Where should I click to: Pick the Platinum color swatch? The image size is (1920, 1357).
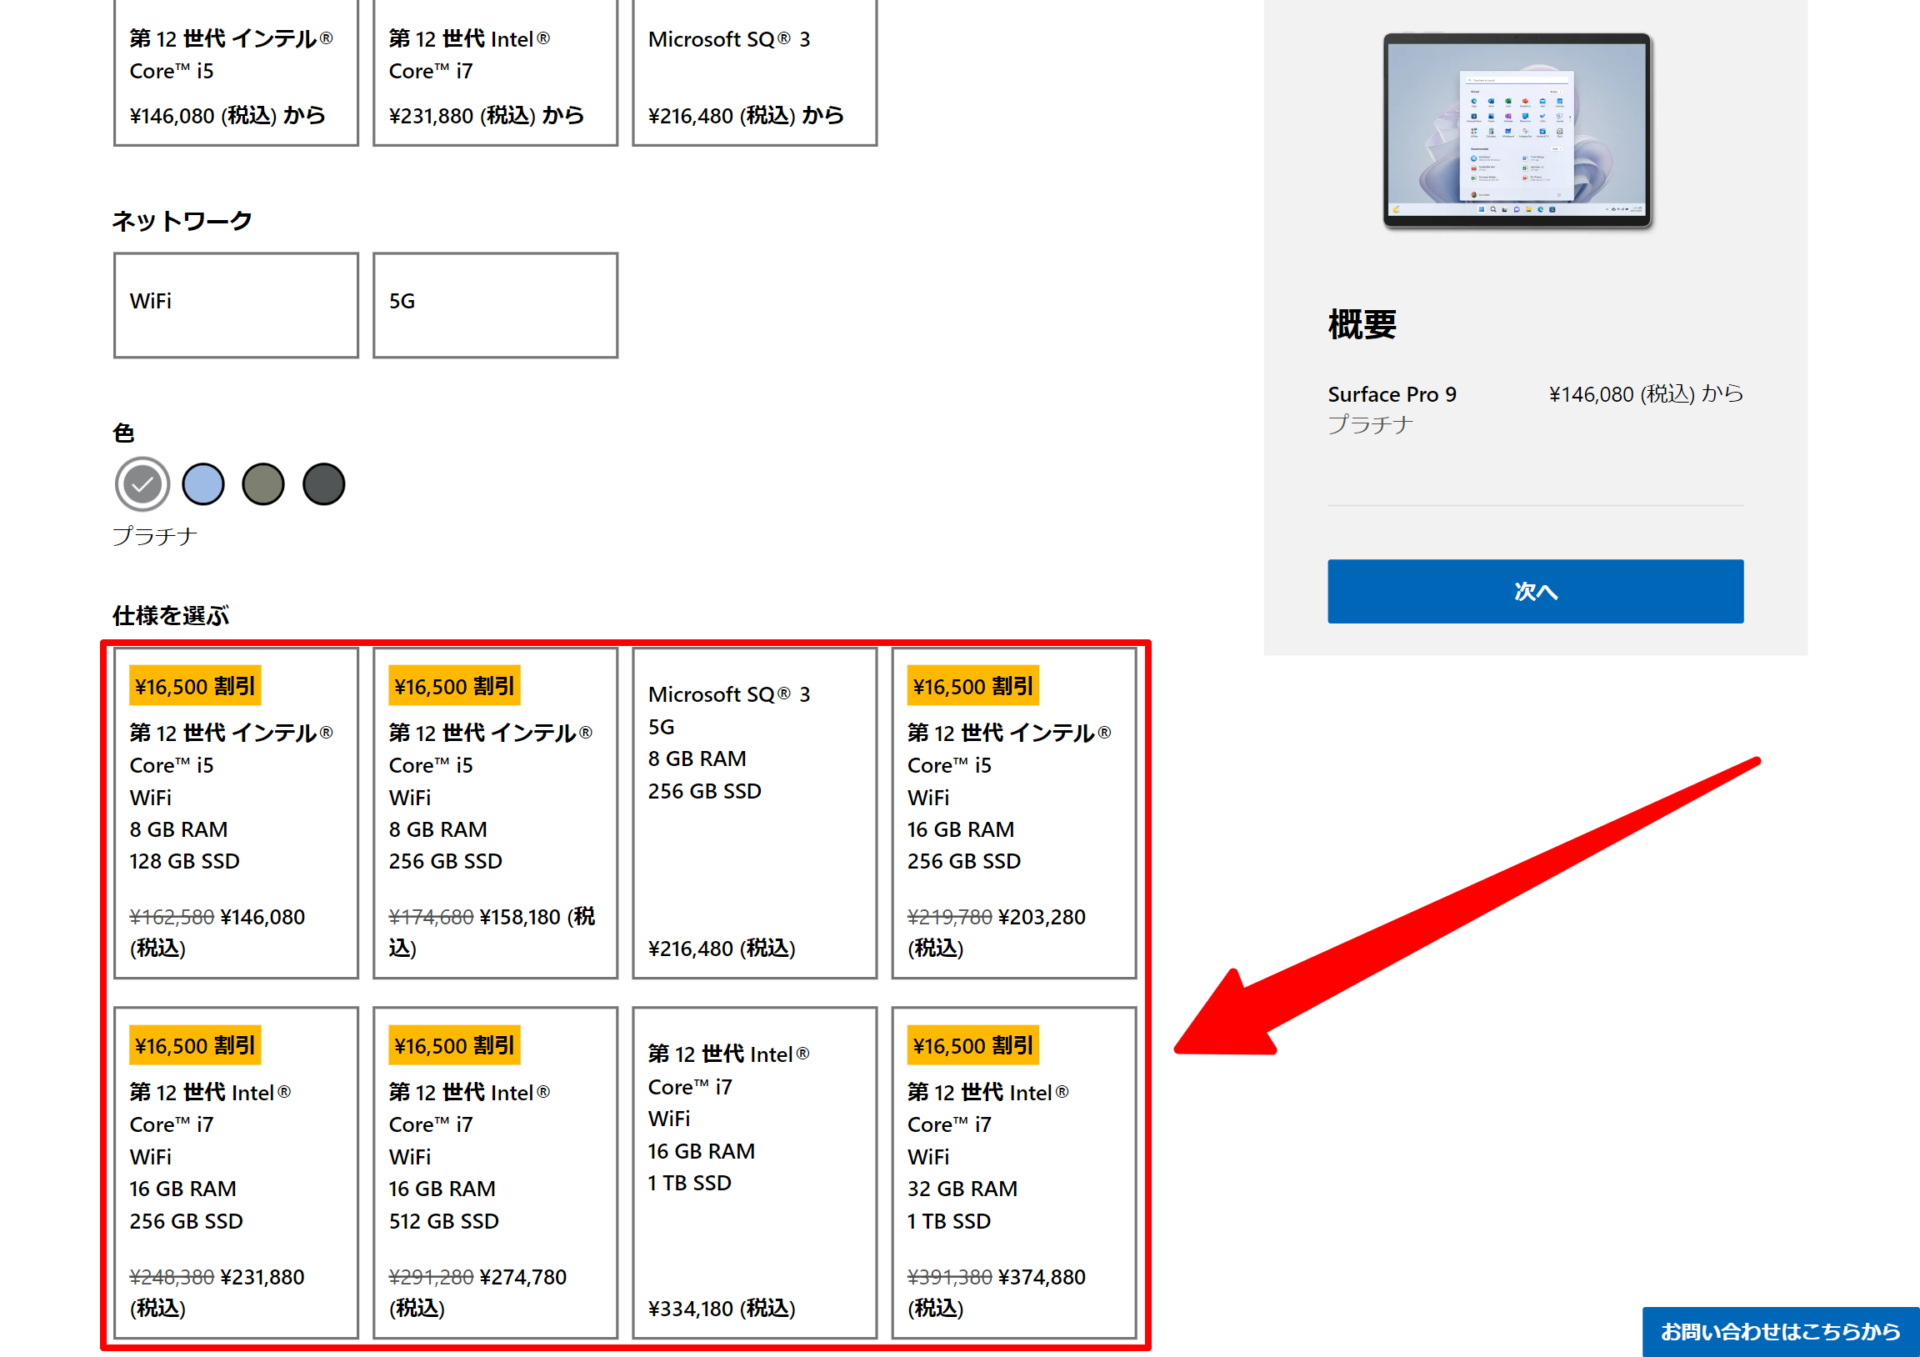(x=143, y=485)
